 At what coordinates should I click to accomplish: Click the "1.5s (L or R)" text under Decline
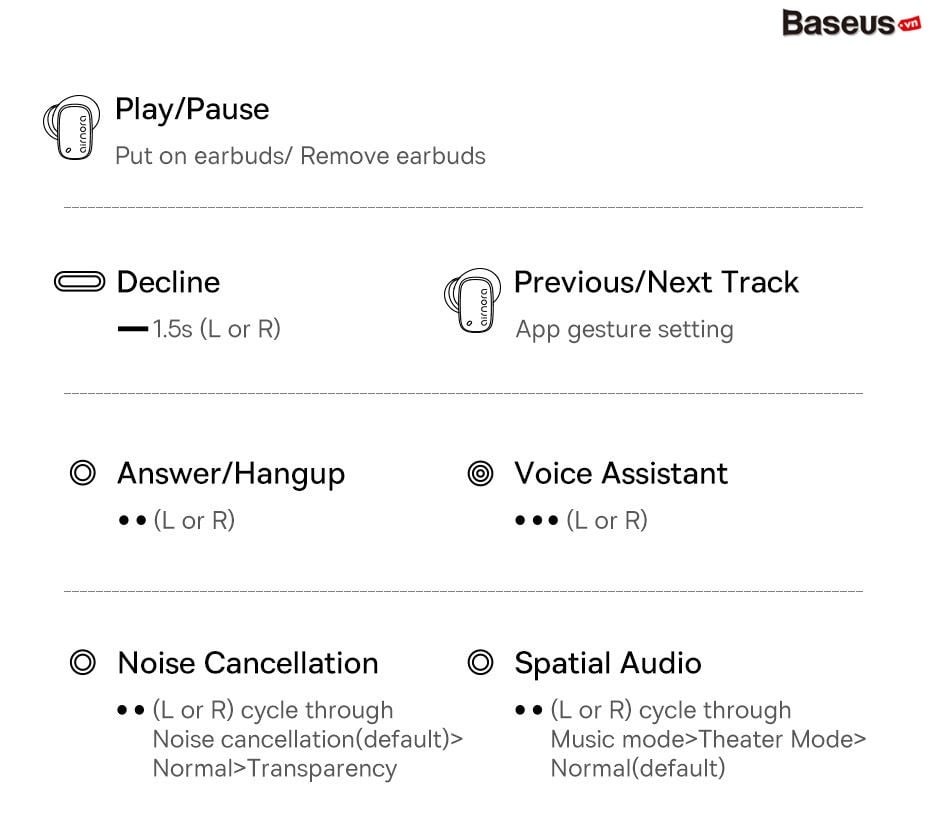pyautogui.click(x=216, y=329)
